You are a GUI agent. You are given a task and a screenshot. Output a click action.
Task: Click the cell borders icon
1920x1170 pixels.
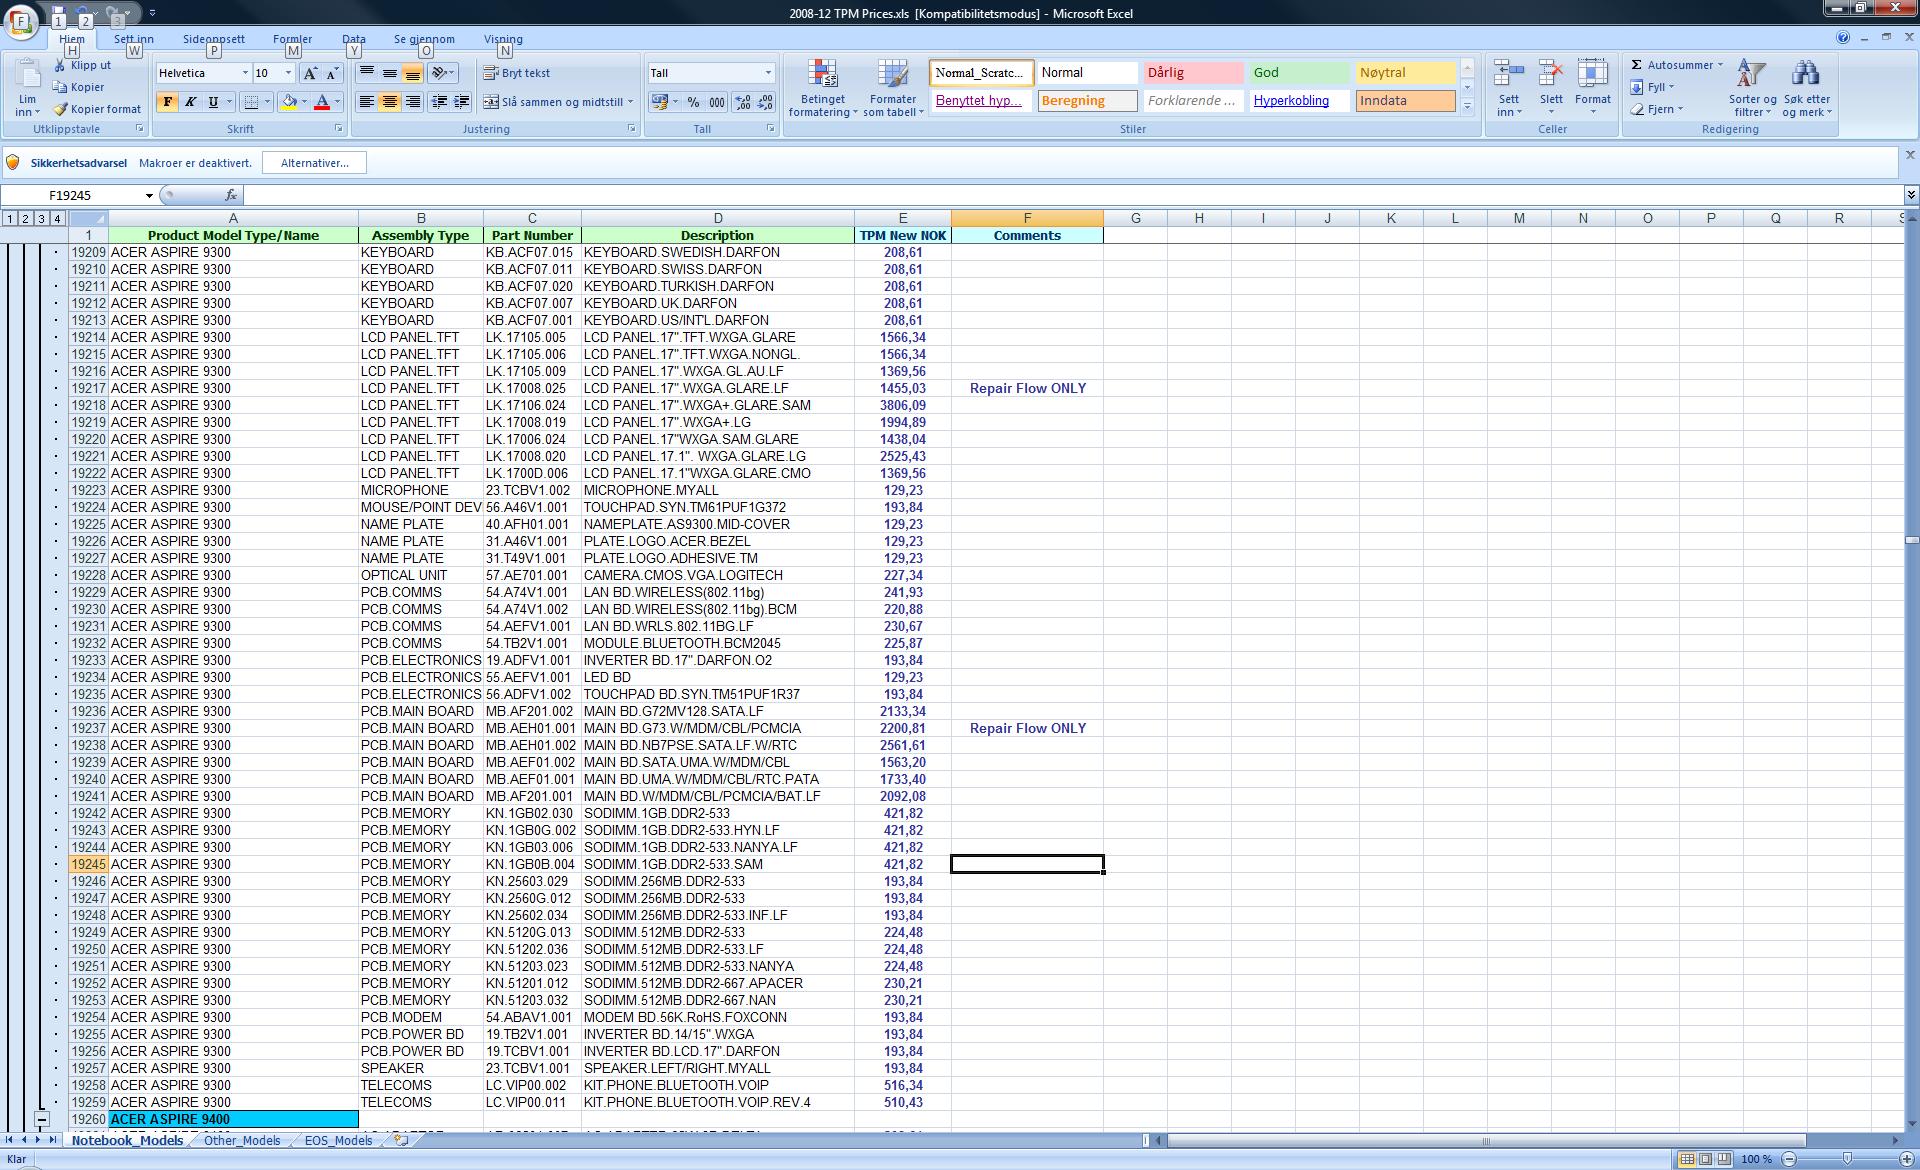252,102
